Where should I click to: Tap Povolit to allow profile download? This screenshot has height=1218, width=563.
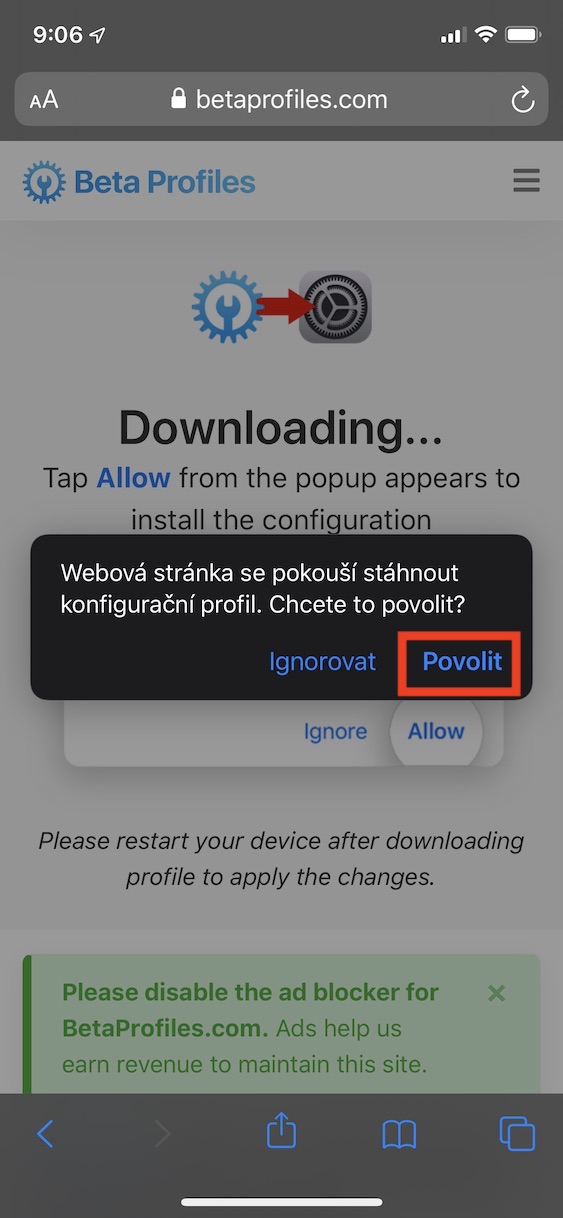(462, 661)
